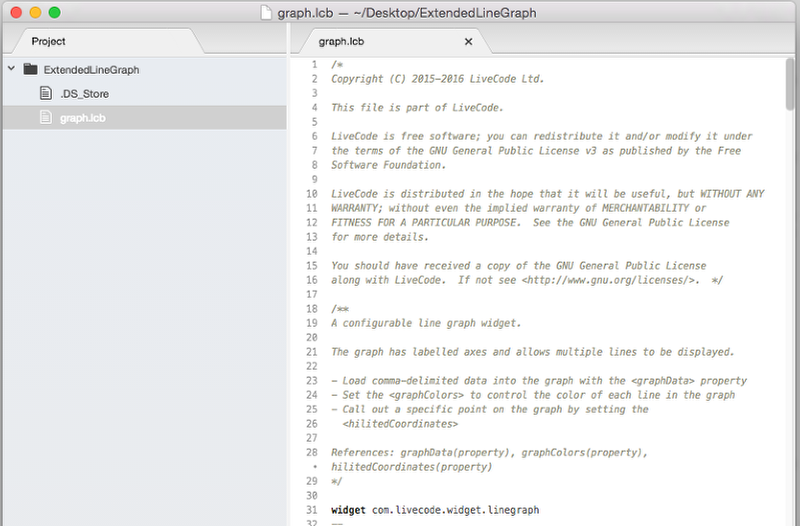This screenshot has height=526, width=800.
Task: Click 'com.livecode.widget.linegraph' identifier
Action: 455,510
